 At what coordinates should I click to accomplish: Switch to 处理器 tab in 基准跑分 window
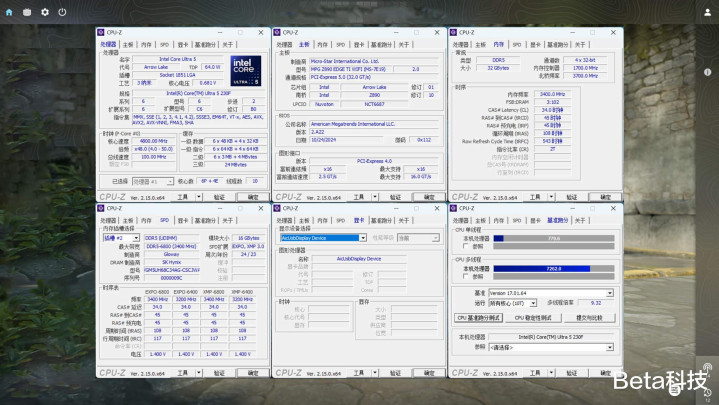click(x=461, y=221)
